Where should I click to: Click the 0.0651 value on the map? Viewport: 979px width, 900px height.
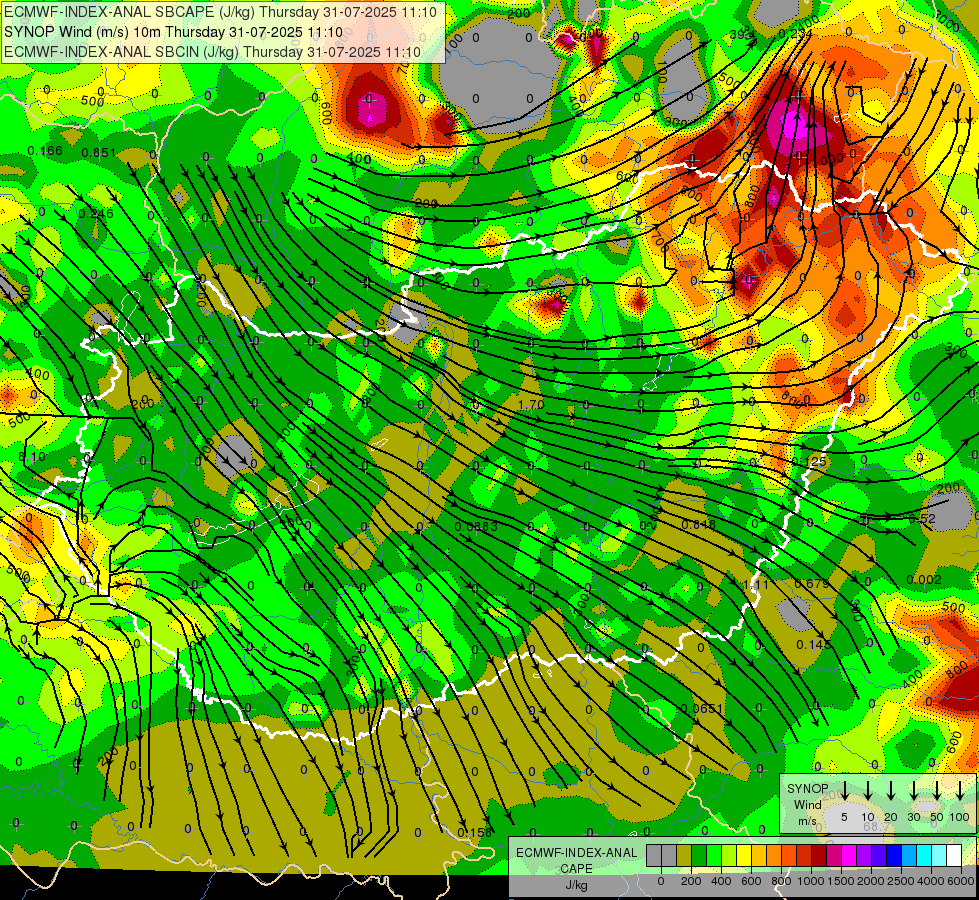coord(702,708)
